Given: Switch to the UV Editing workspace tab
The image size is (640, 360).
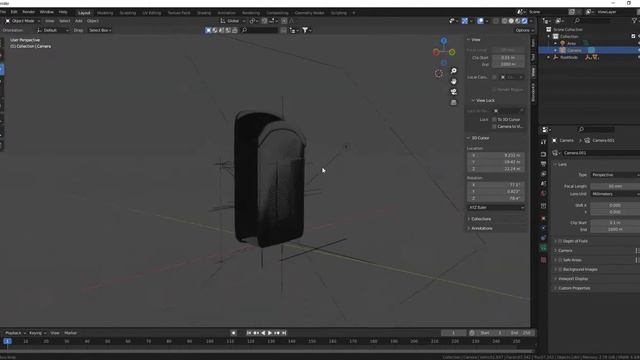Looking at the screenshot, I should coord(151,13).
